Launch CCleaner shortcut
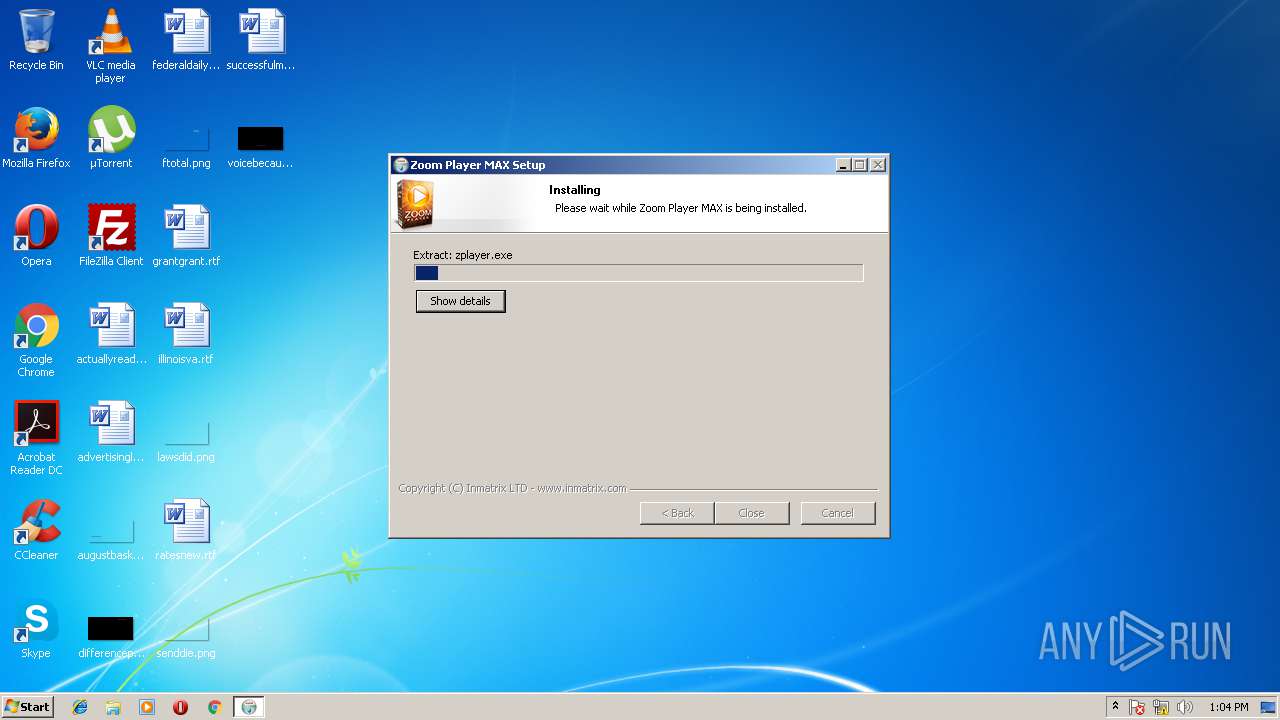This screenshot has height=720, width=1280. point(36,530)
